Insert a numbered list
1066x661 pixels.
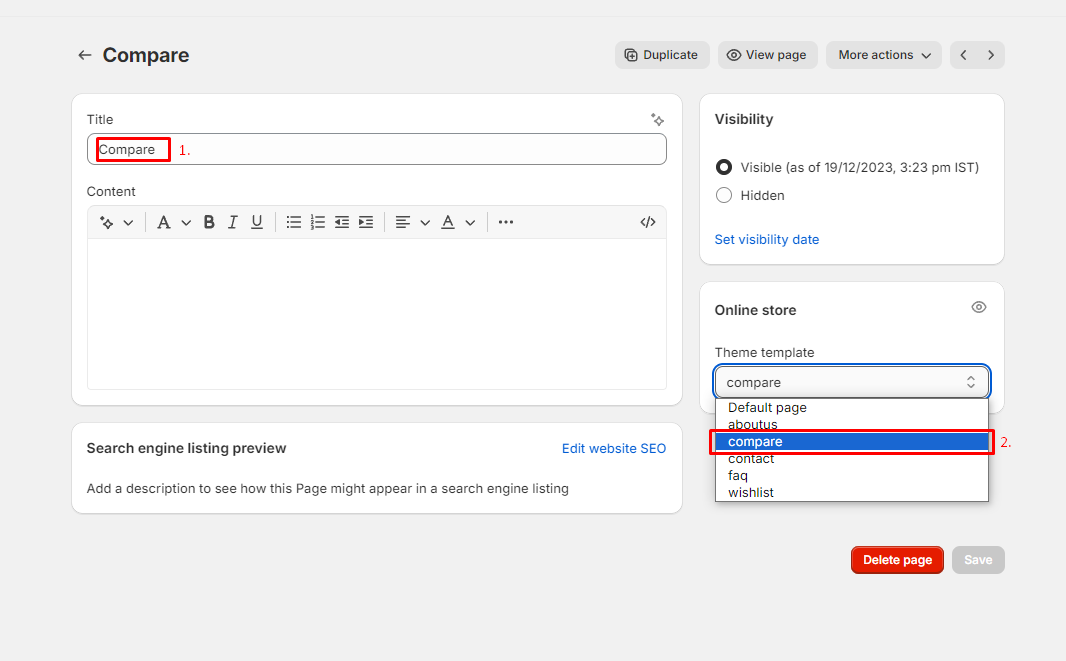[x=317, y=222]
